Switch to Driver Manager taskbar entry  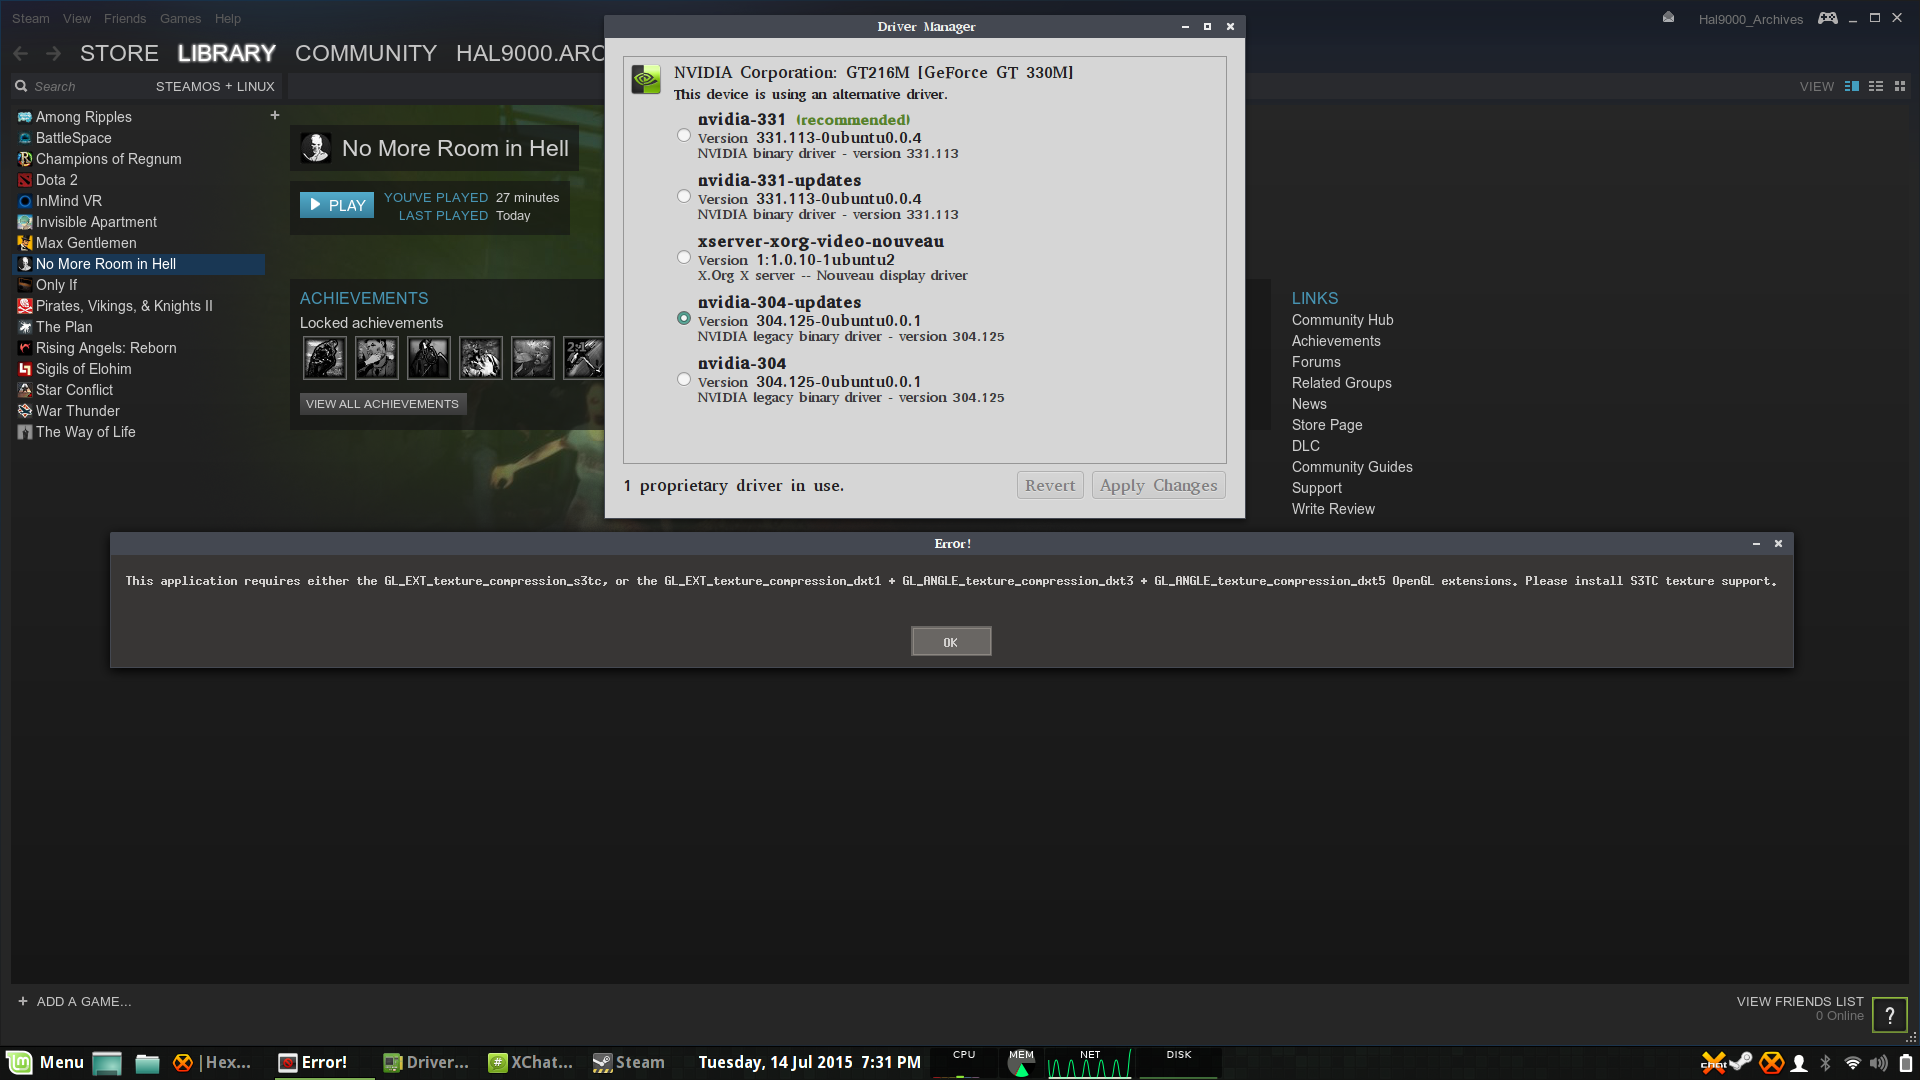(426, 1063)
